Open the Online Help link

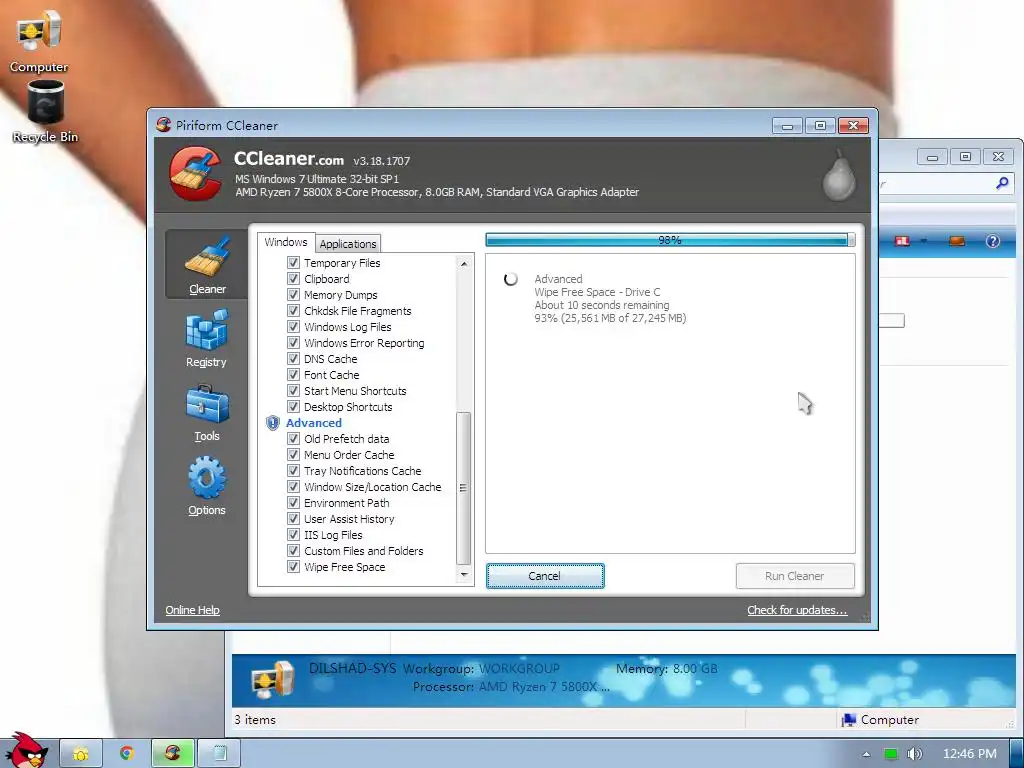point(192,610)
